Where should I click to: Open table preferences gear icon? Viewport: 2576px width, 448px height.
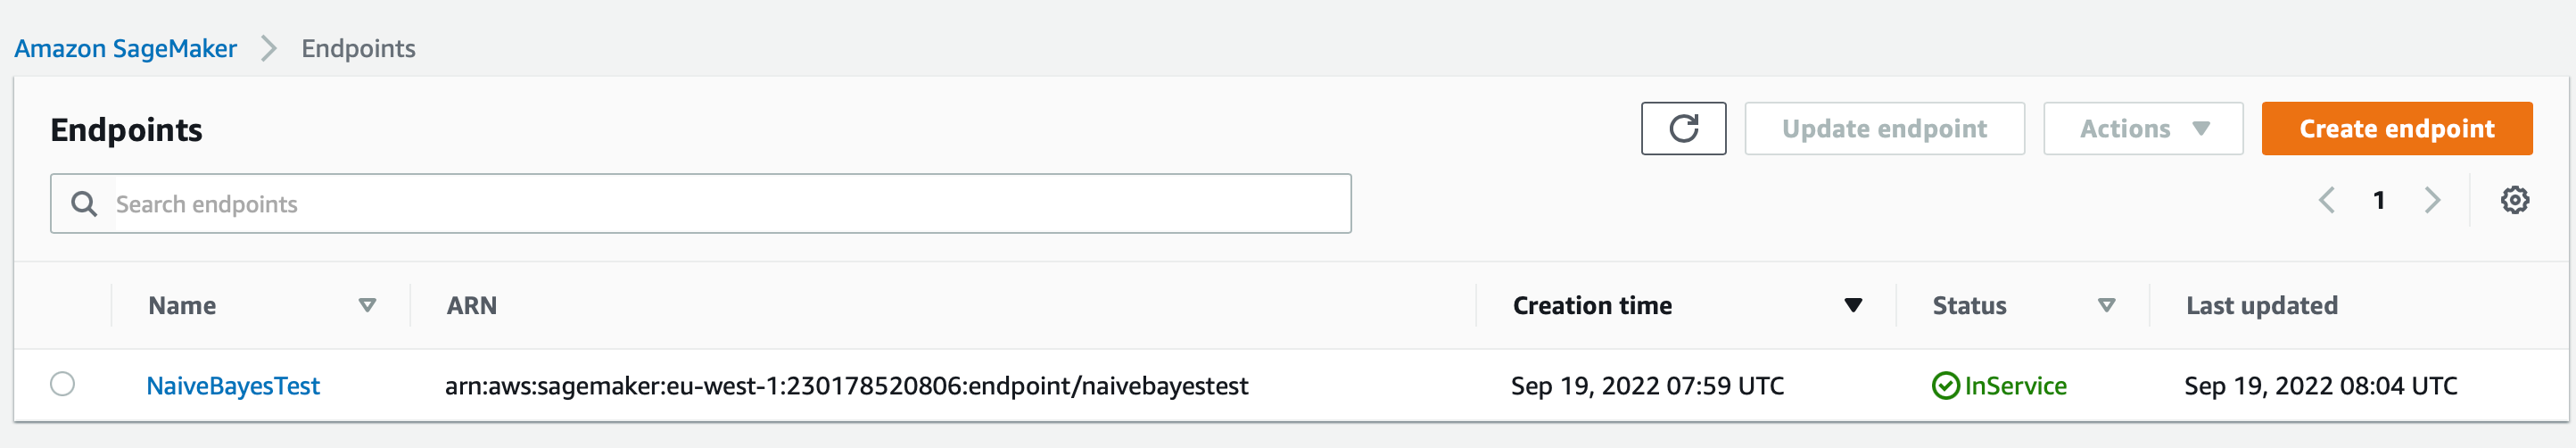[x=2514, y=200]
